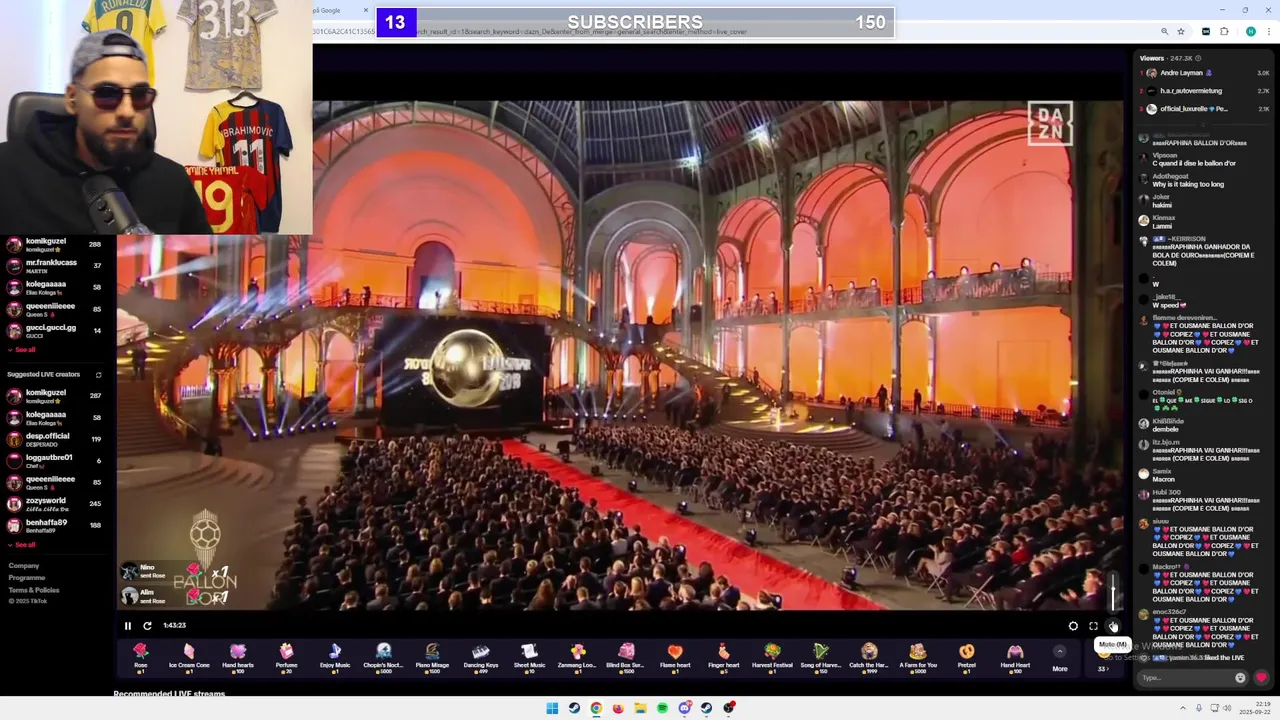Send the Piano Mirage gift
Image resolution: width=1280 pixels, height=720 pixels.
click(432, 656)
